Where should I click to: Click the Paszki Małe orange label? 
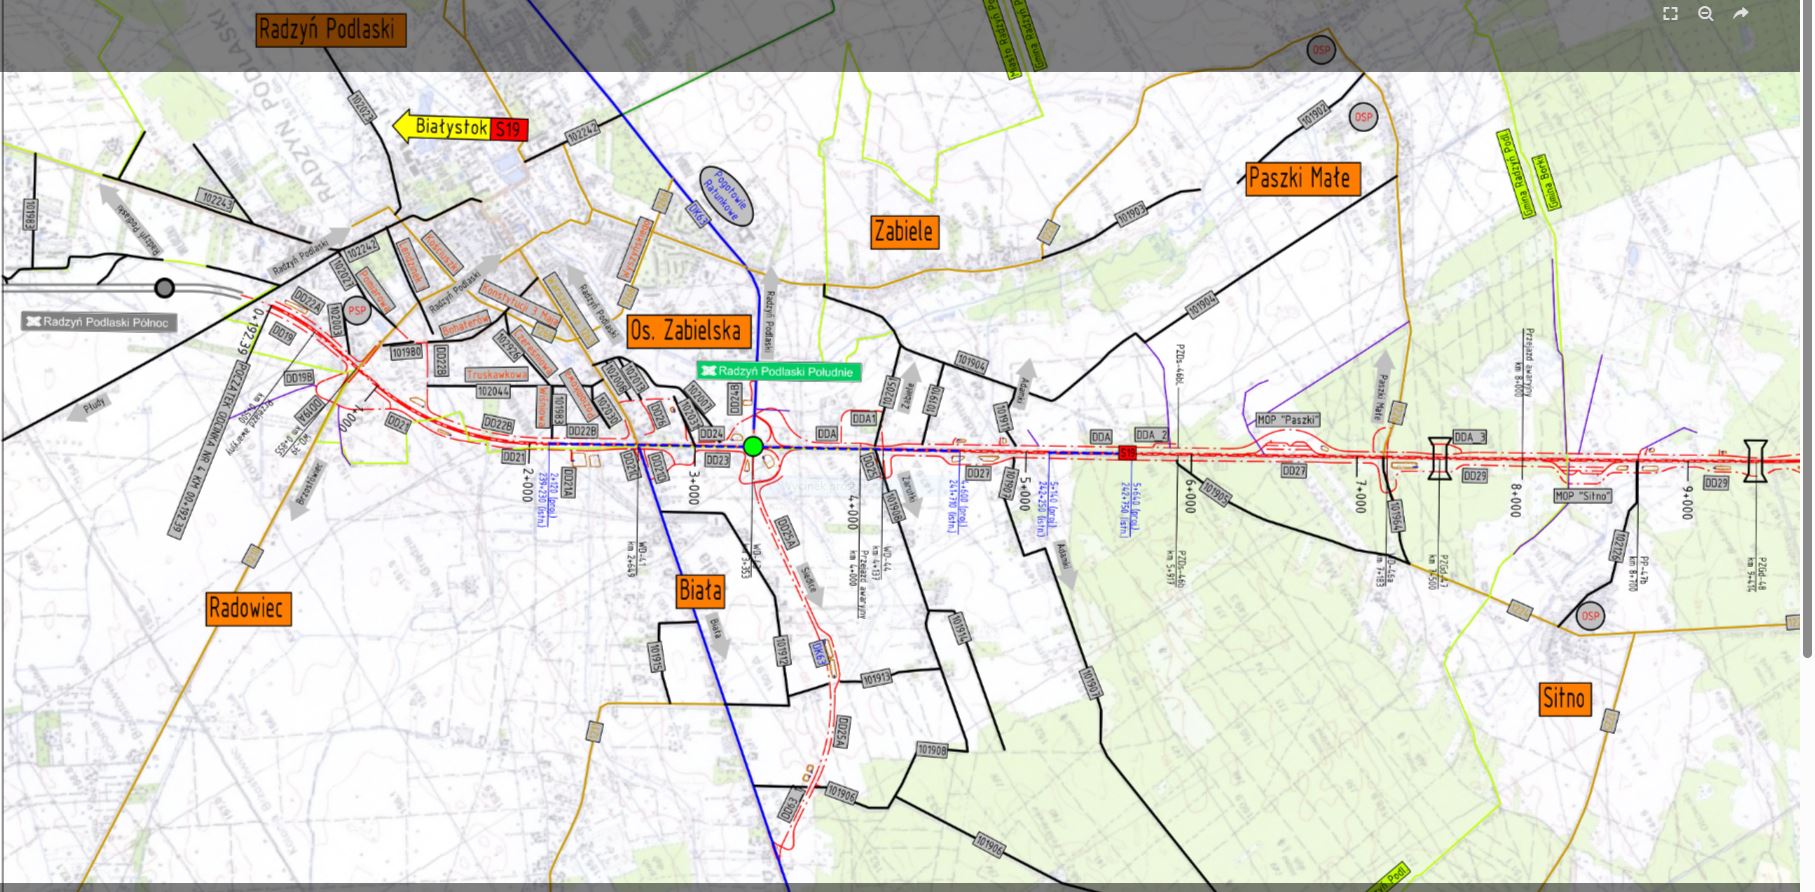click(1302, 179)
